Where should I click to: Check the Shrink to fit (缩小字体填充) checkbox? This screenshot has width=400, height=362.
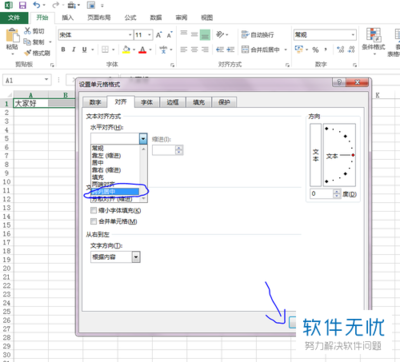[x=93, y=210]
